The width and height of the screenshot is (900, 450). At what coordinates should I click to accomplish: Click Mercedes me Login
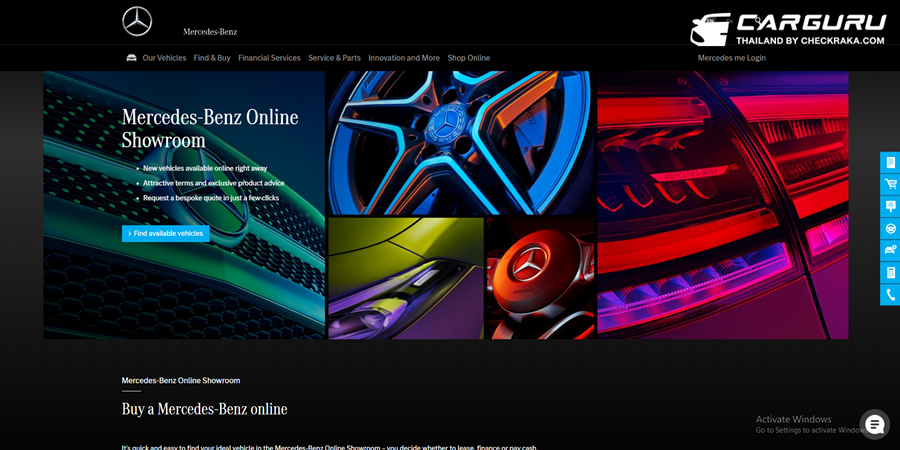(x=731, y=58)
